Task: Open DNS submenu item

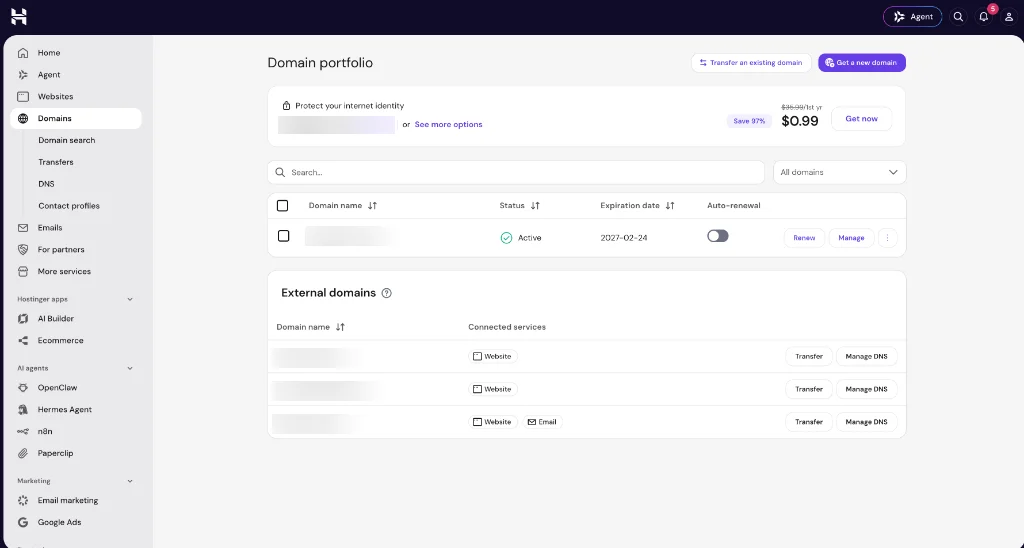Action: 46,184
